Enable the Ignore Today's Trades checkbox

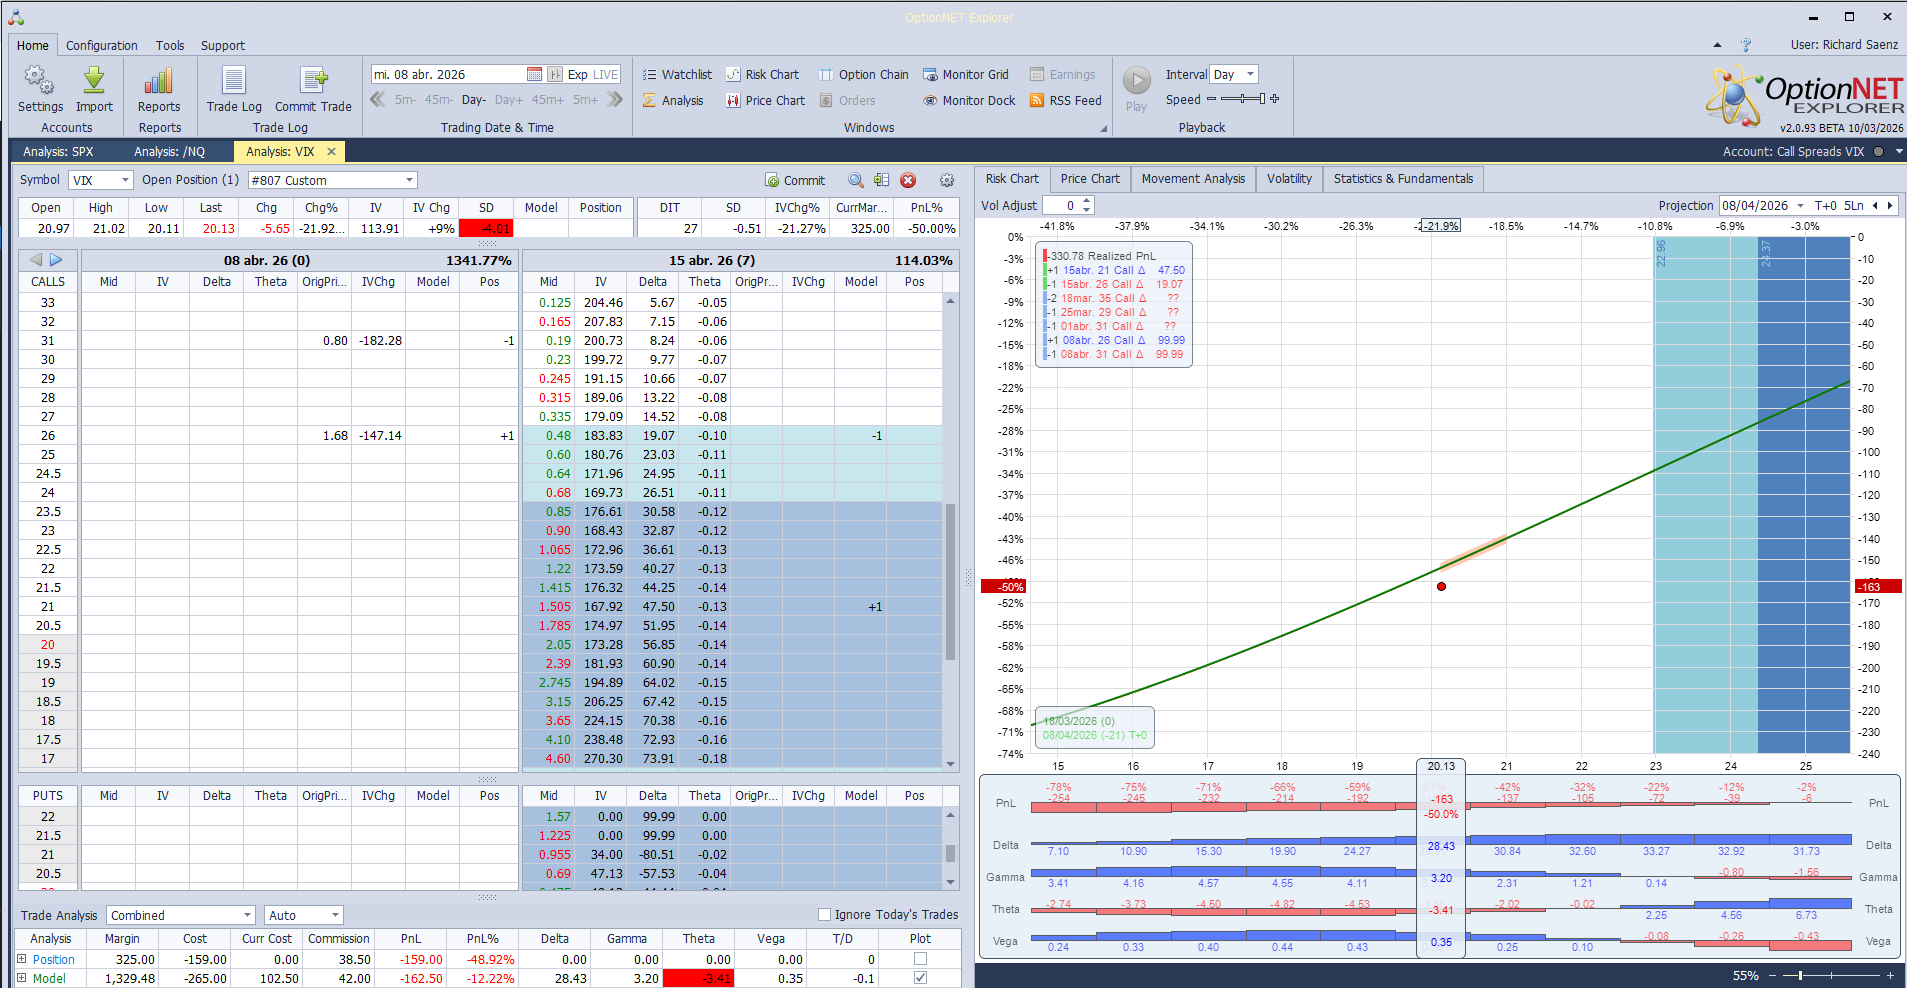[x=824, y=913]
